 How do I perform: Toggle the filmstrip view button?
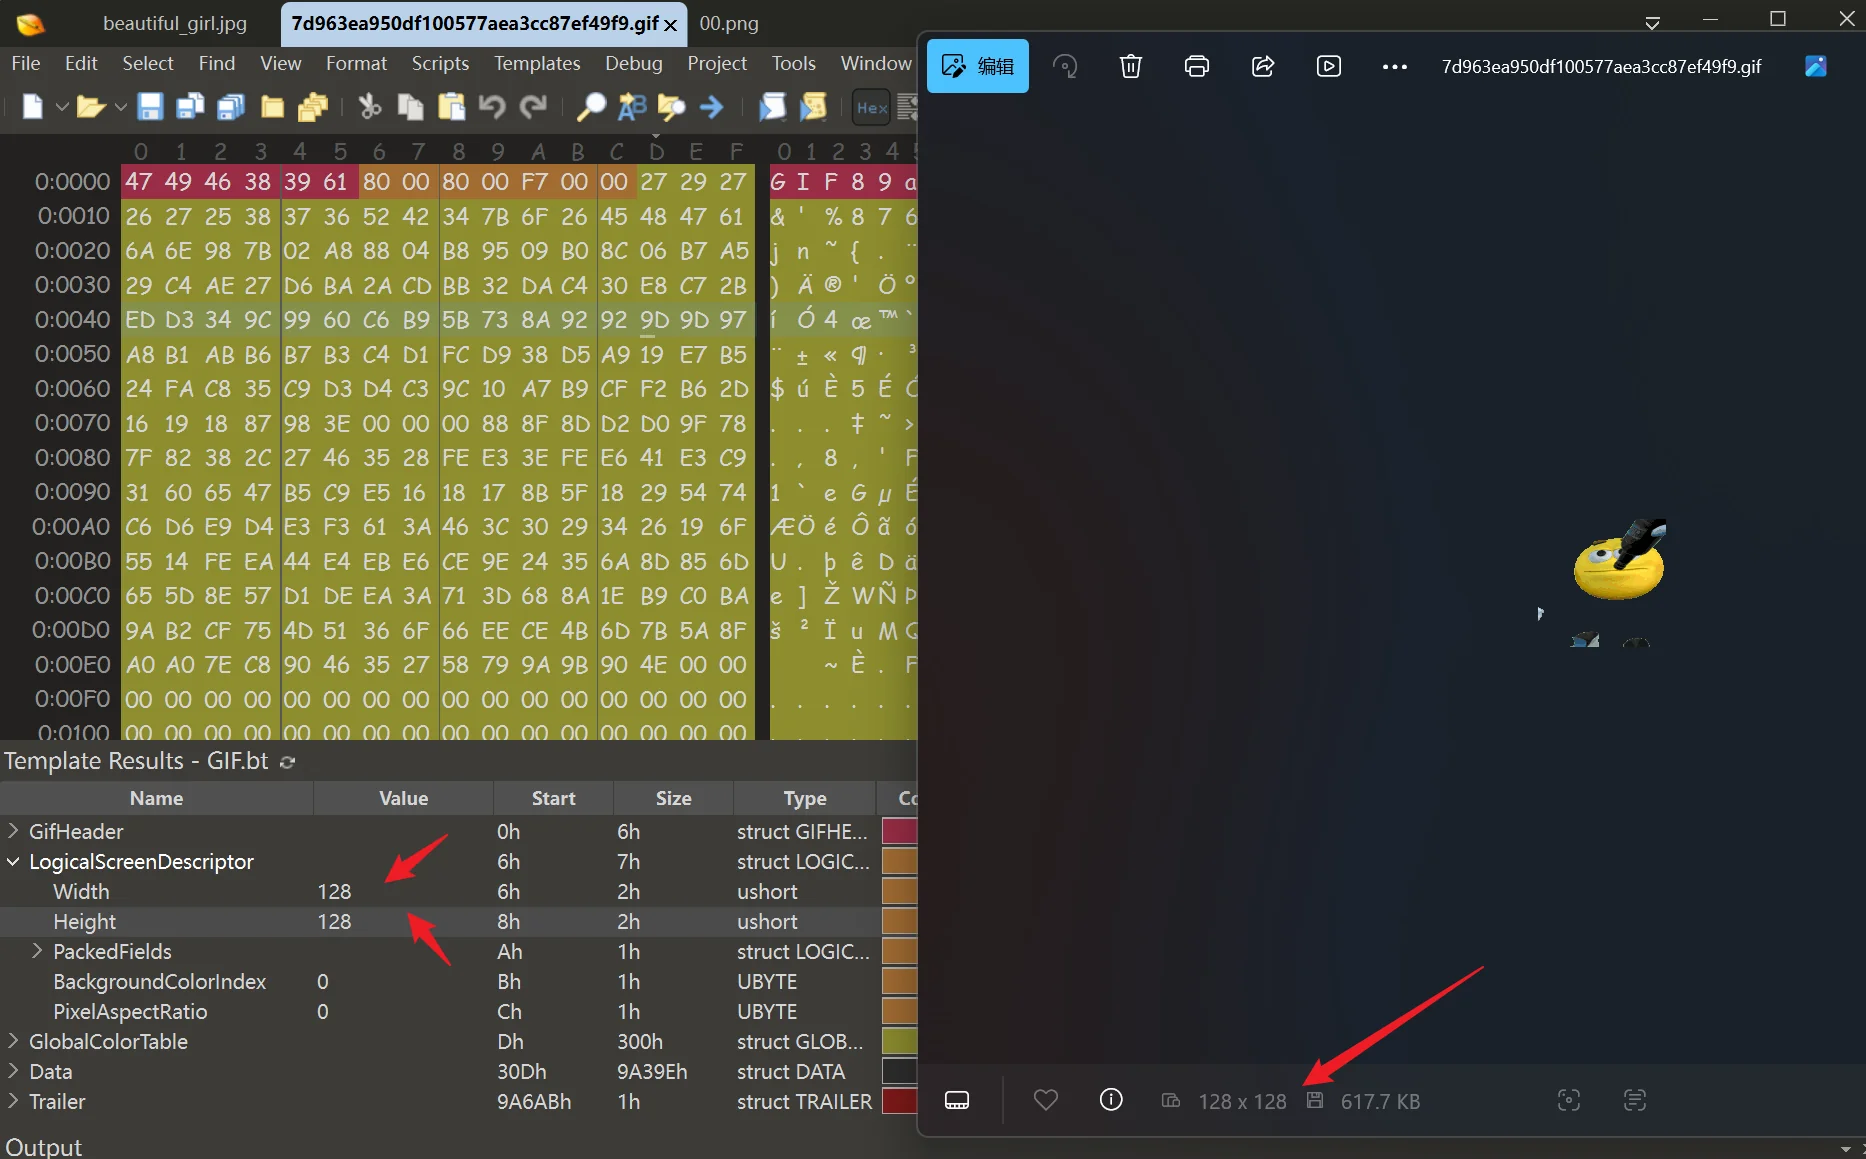(x=957, y=1100)
